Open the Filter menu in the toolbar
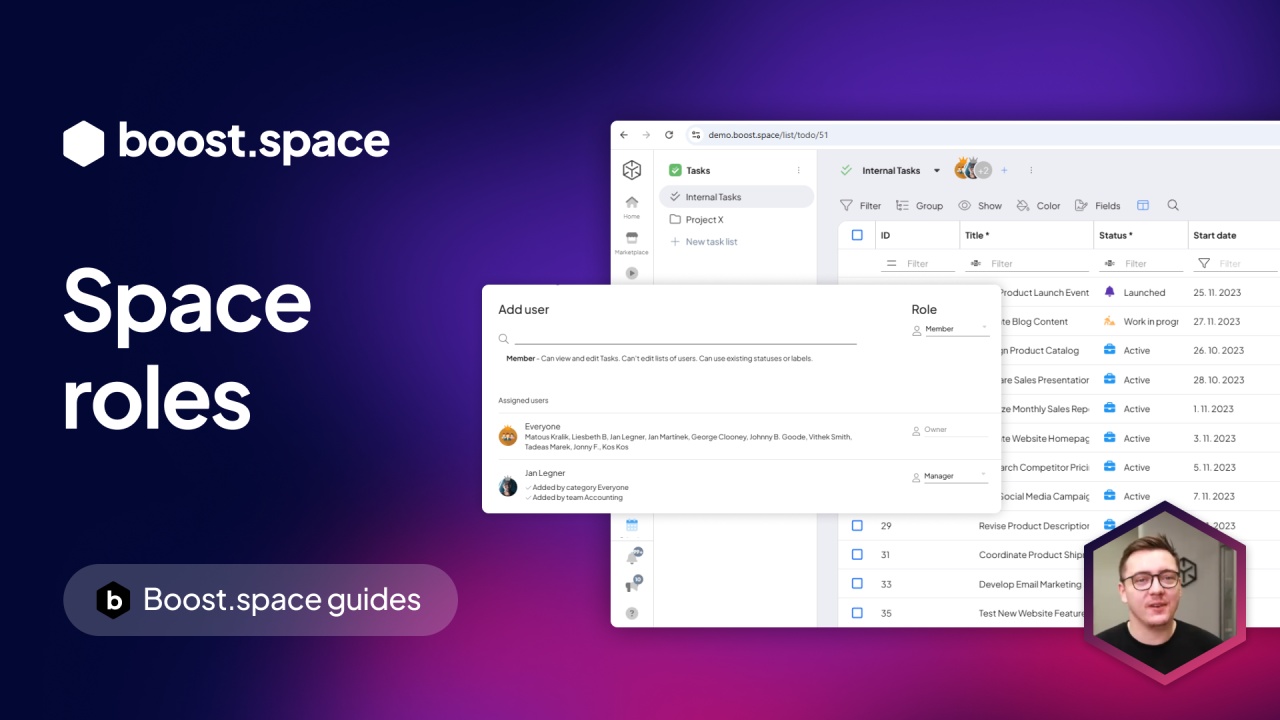 (861, 205)
